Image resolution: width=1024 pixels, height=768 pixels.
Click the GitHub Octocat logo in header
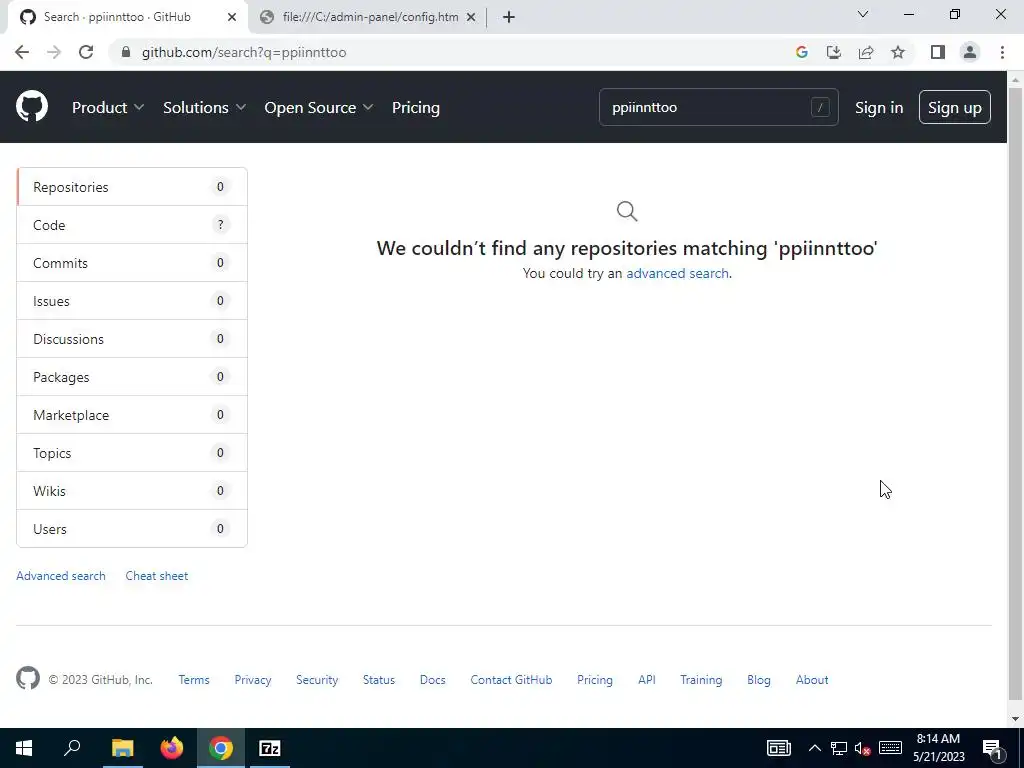[32, 107]
